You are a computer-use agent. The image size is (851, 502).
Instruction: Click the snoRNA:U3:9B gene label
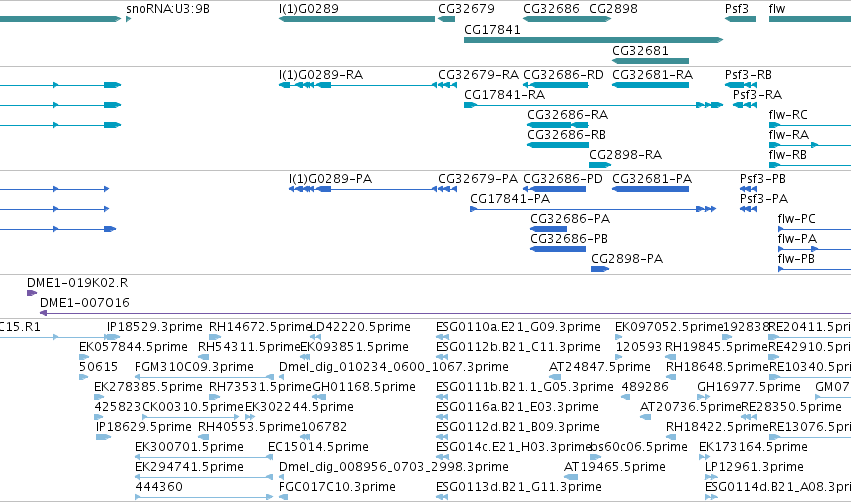pos(168,9)
